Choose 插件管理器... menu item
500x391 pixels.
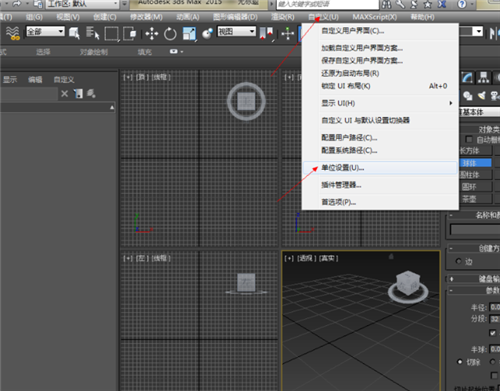pyautogui.click(x=380, y=185)
